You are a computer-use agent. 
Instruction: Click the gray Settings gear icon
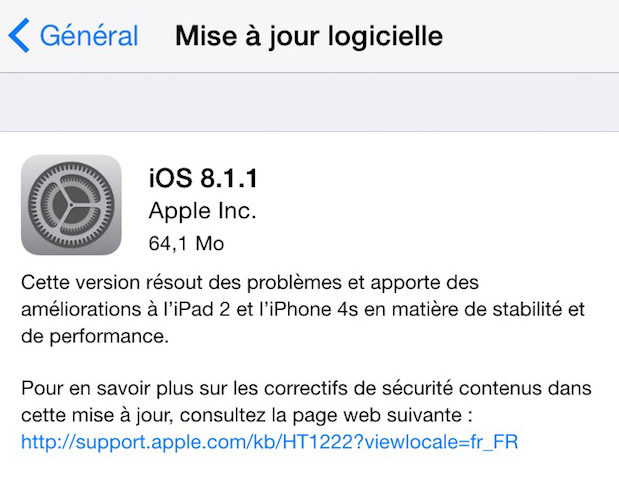coord(71,205)
